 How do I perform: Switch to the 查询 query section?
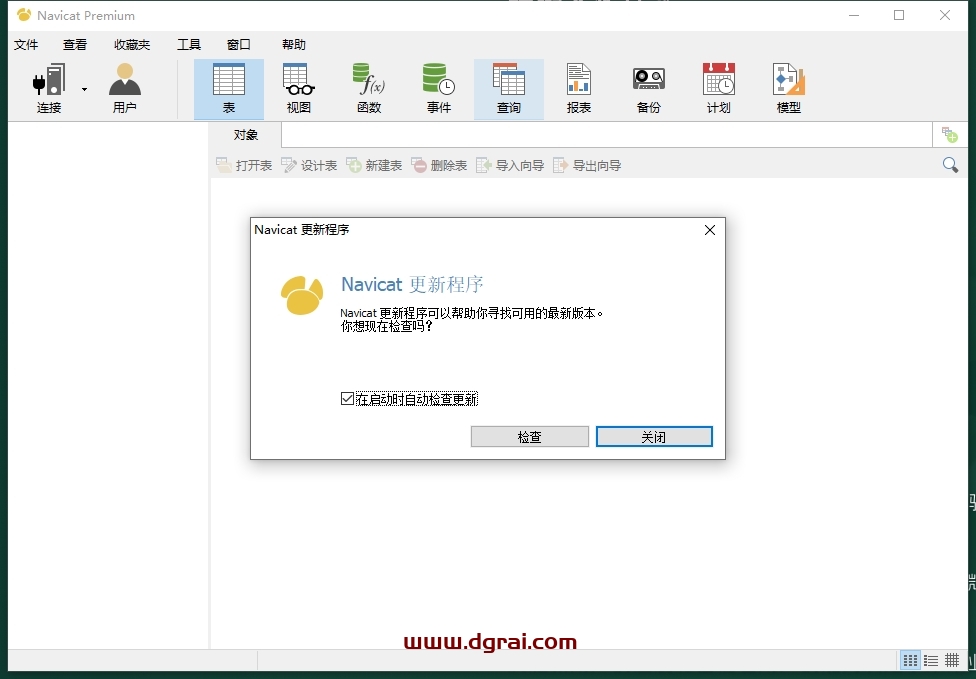[x=509, y=88]
